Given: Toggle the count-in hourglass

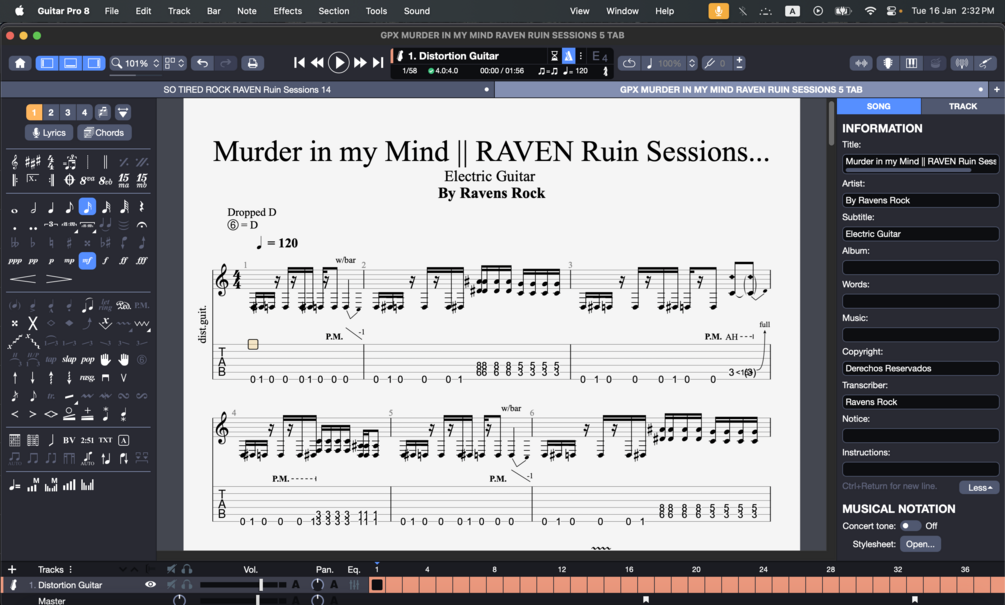Looking at the screenshot, I should coord(554,56).
